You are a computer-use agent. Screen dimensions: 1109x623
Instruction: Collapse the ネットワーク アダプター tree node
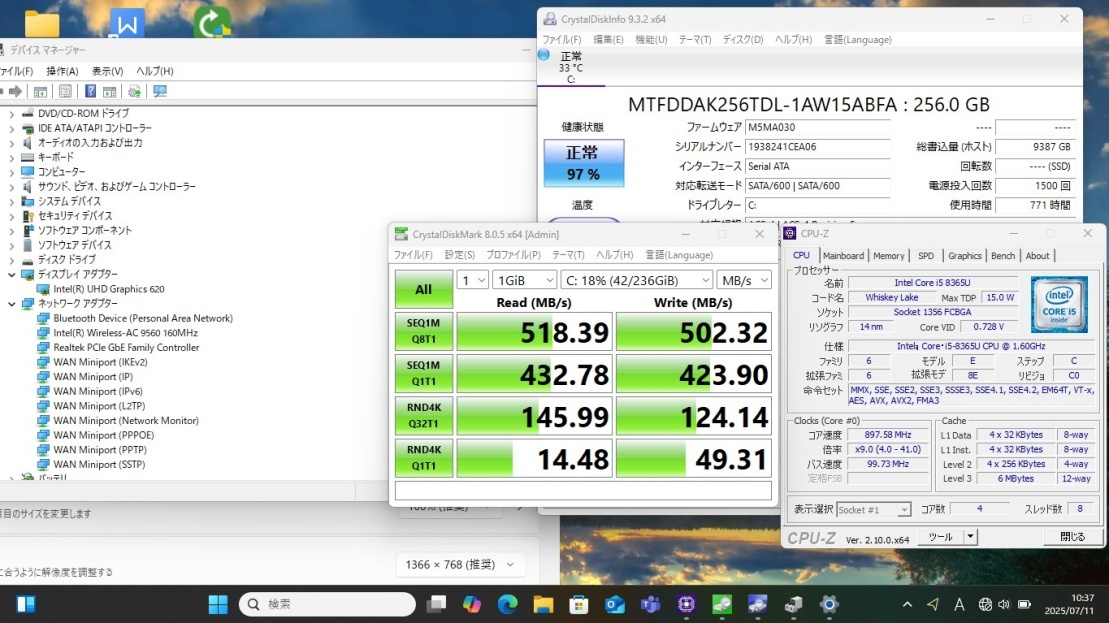[11, 303]
